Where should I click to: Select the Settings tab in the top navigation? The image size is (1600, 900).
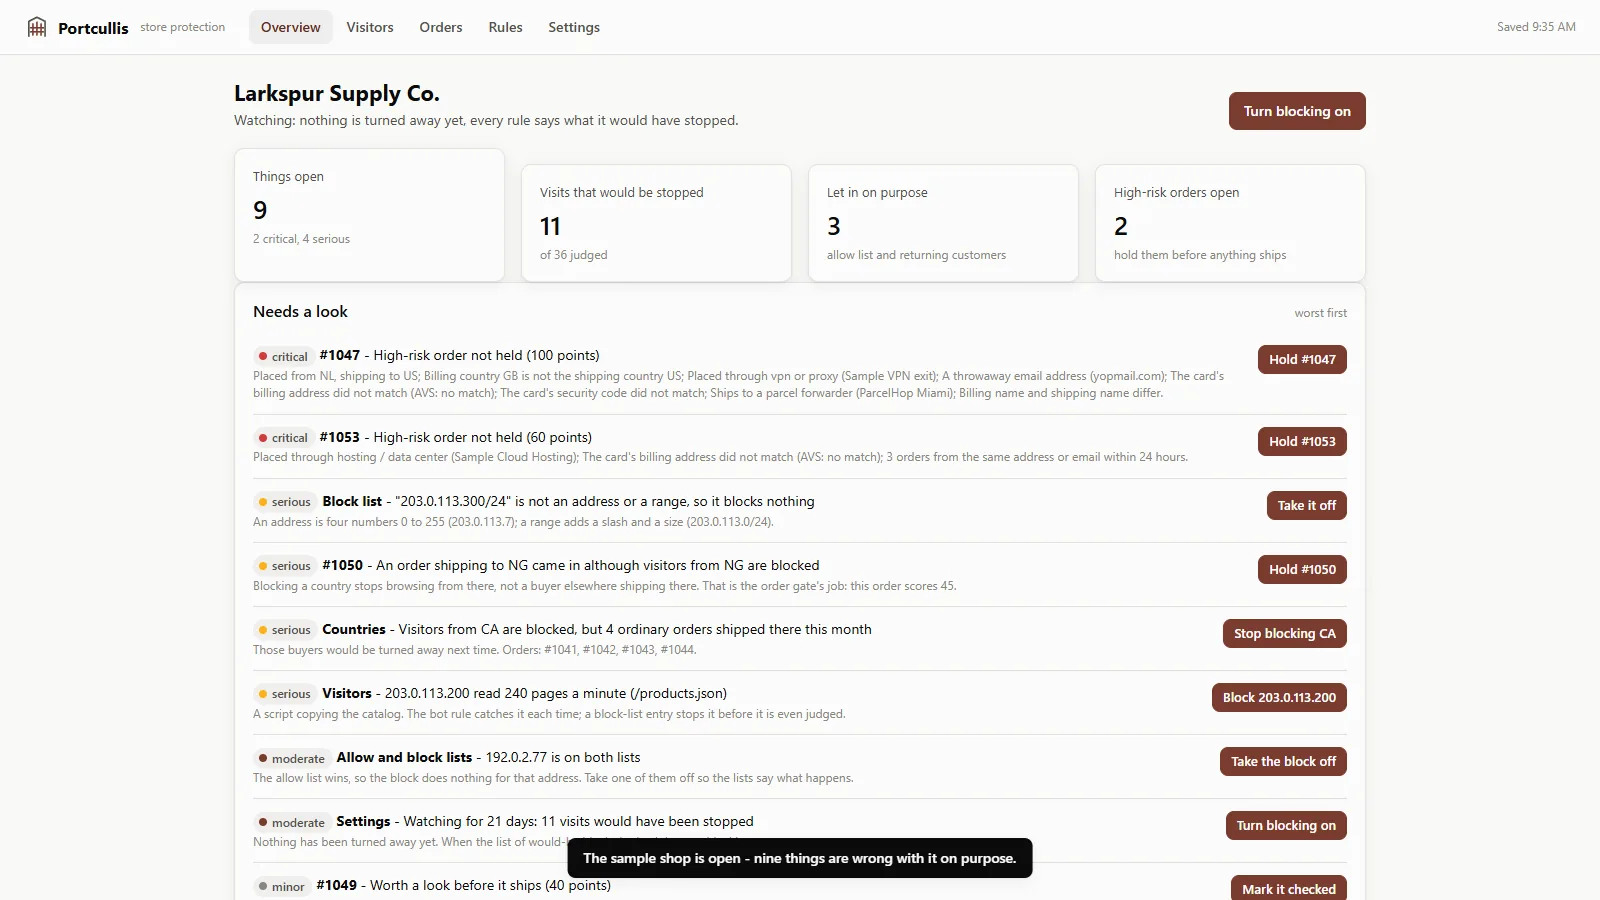click(574, 27)
